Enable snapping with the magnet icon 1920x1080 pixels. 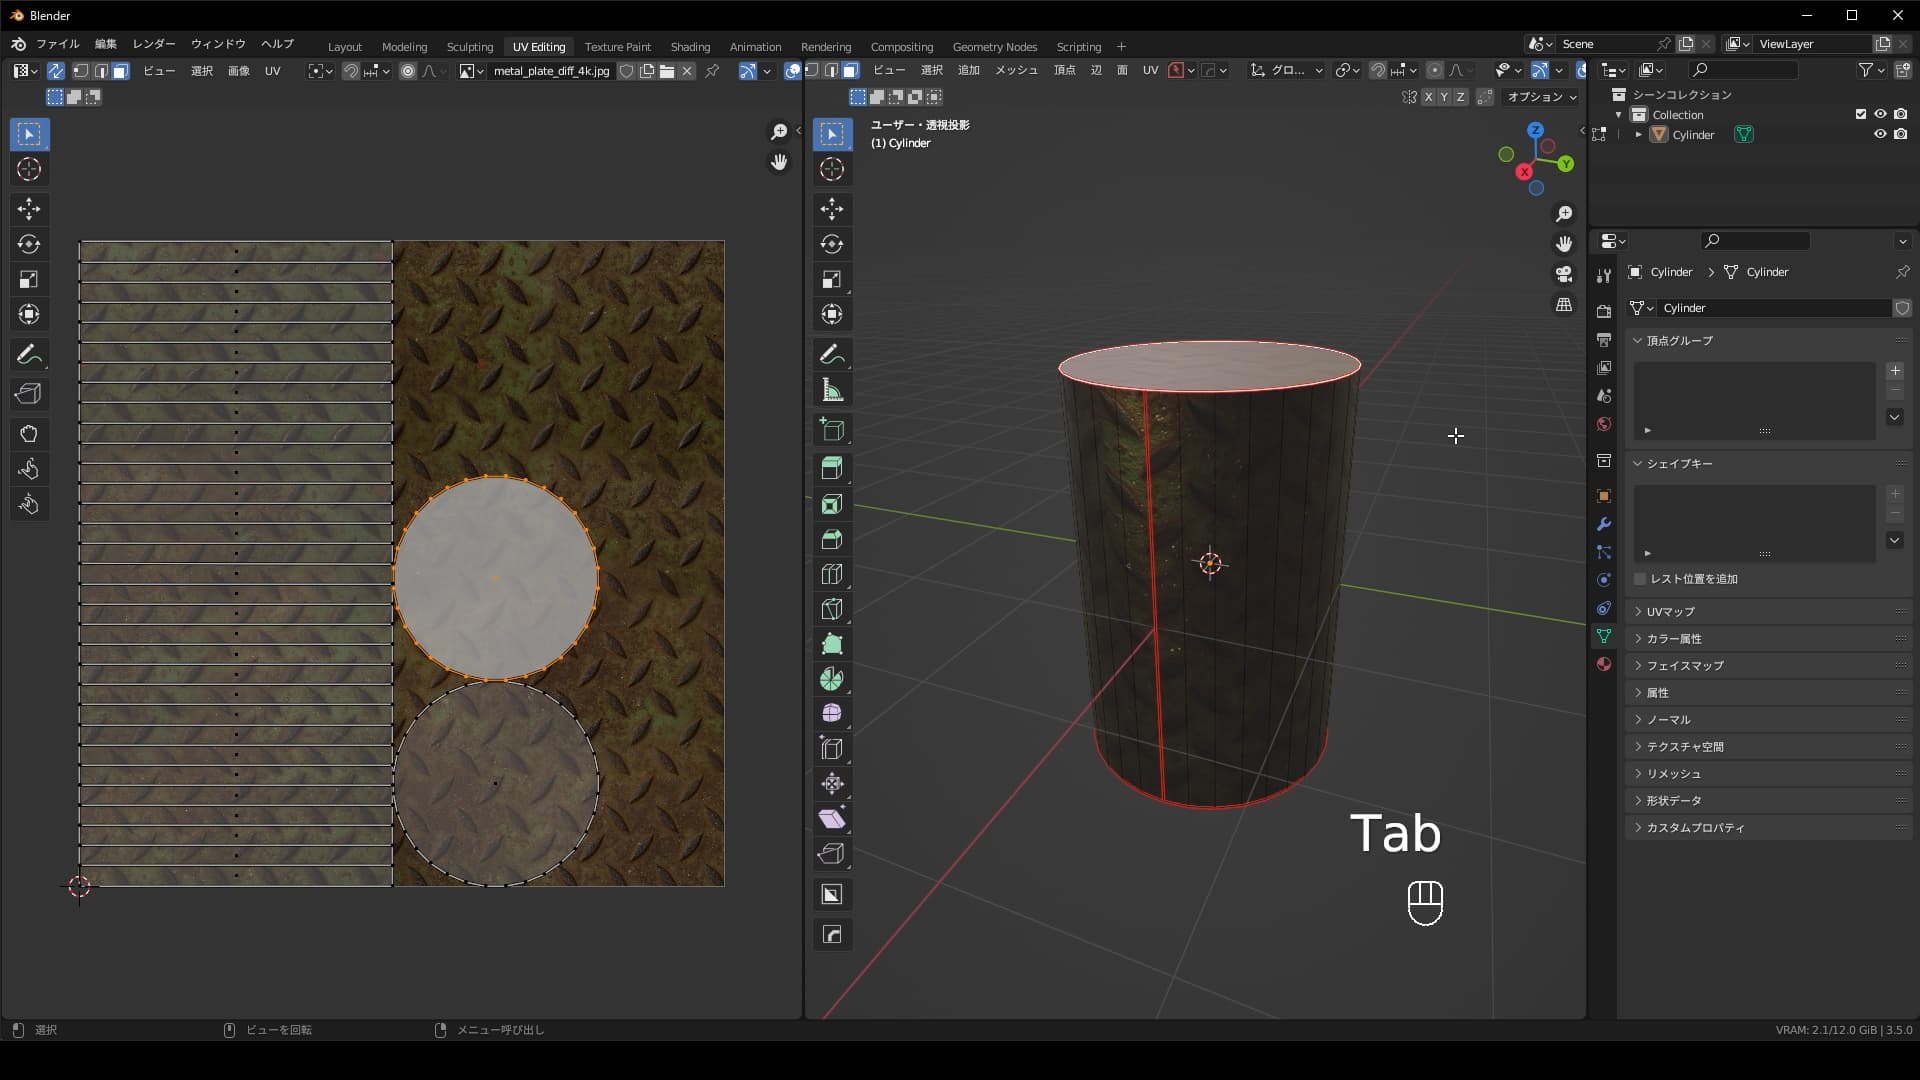point(1378,70)
